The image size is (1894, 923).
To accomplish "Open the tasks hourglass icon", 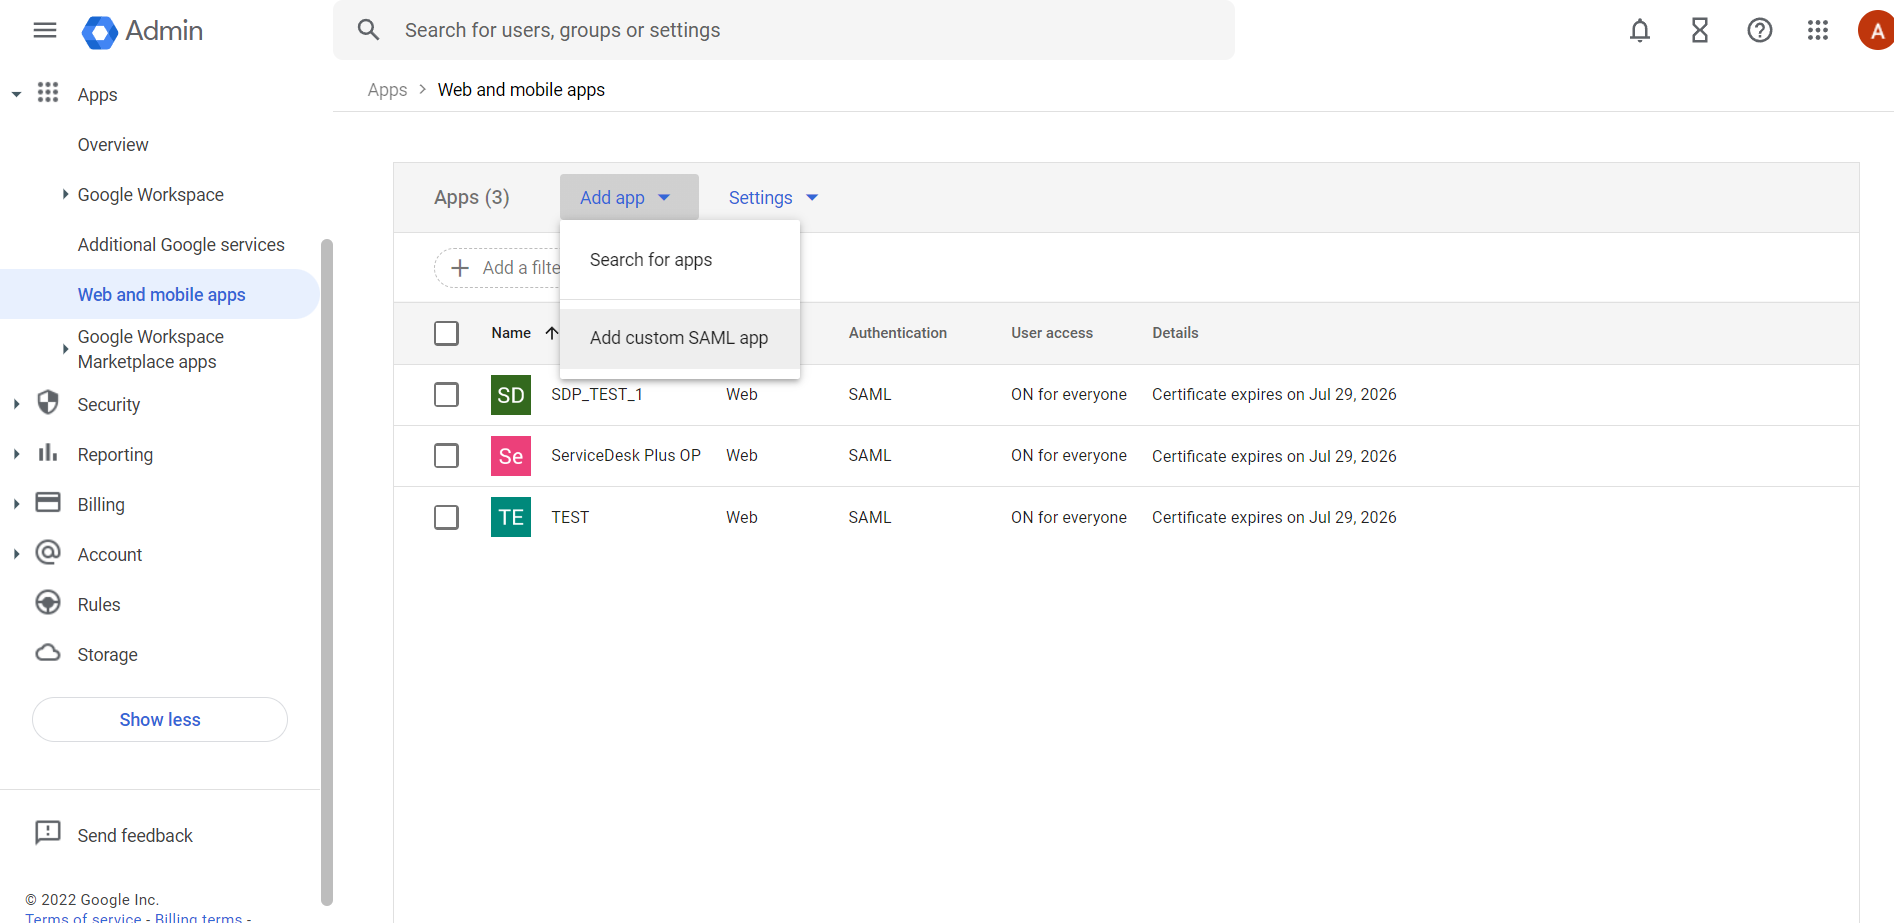I will 1700,31.
